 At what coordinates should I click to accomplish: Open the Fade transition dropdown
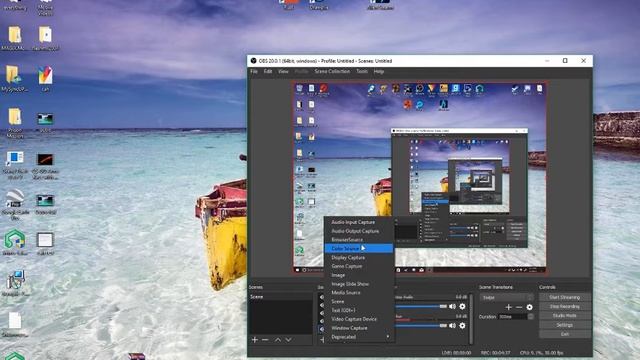507,298
